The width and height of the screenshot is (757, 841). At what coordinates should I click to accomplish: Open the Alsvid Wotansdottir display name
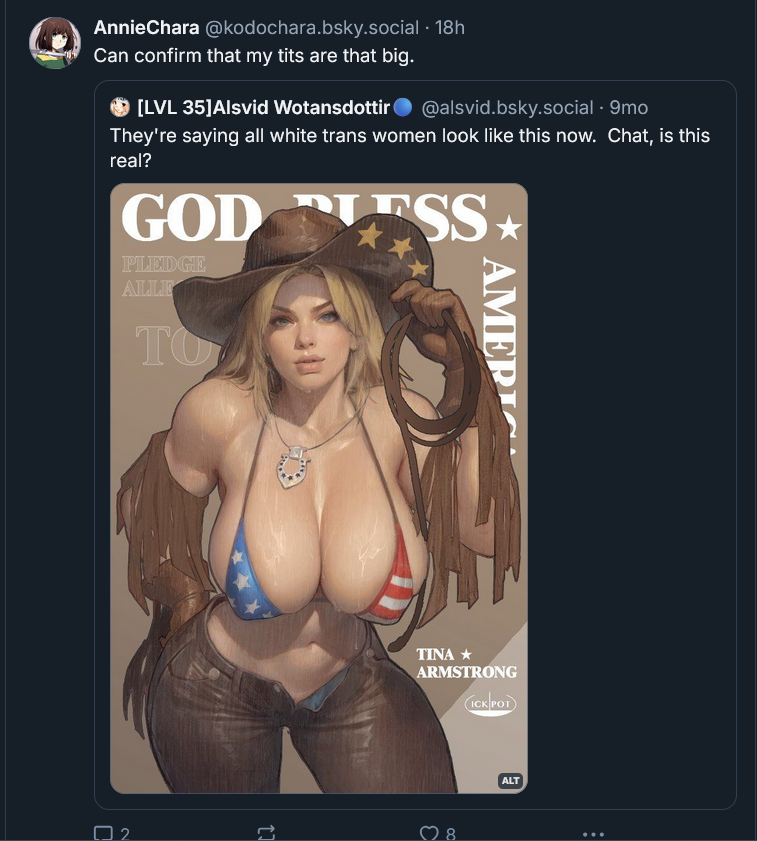[263, 107]
